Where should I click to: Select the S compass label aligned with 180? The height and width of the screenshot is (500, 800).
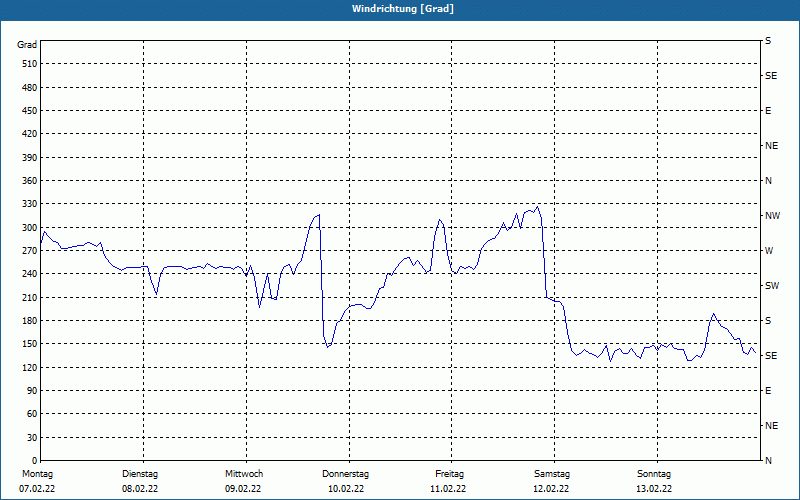coord(768,321)
